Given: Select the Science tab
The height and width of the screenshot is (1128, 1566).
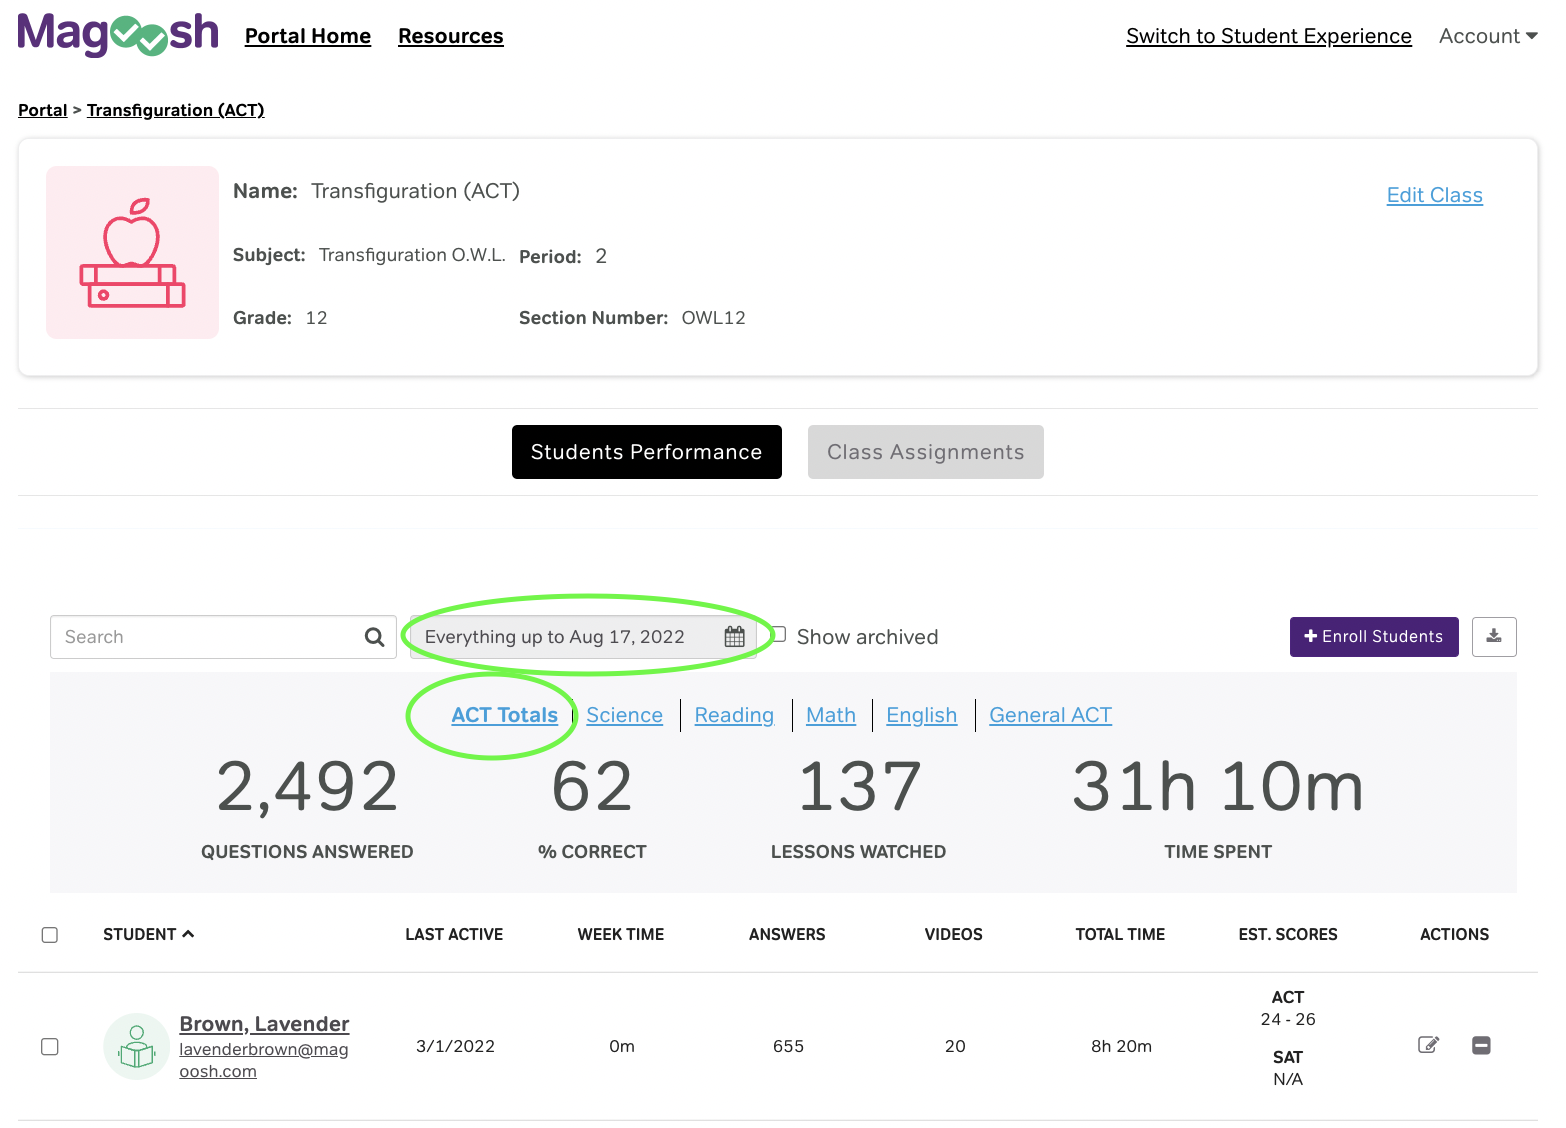Looking at the screenshot, I should (x=624, y=715).
